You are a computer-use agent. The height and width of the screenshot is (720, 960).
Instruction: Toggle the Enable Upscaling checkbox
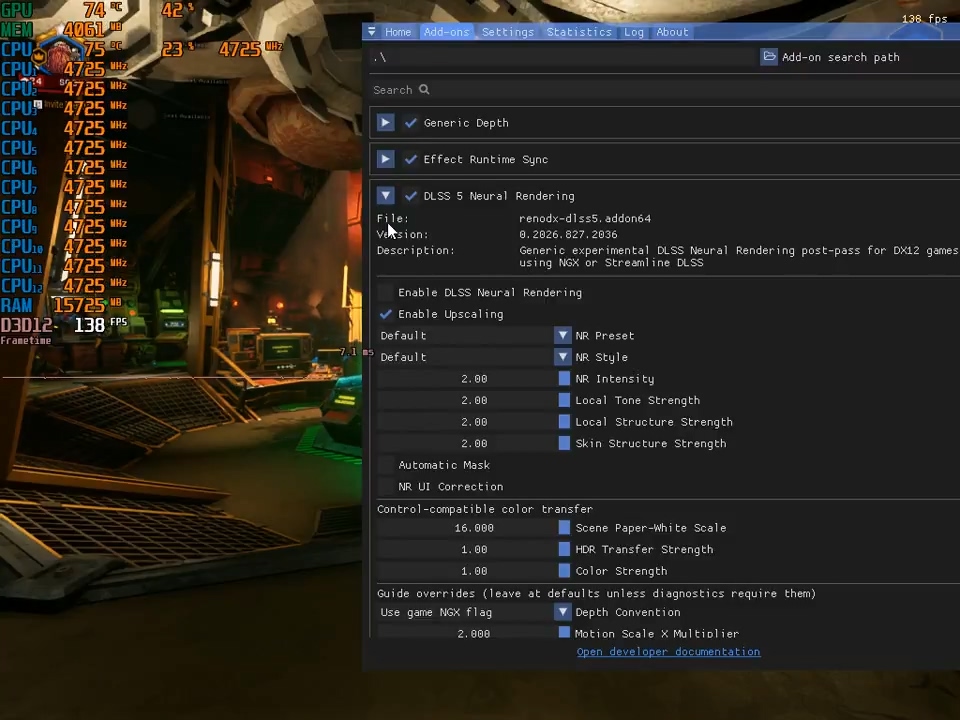[x=386, y=314]
